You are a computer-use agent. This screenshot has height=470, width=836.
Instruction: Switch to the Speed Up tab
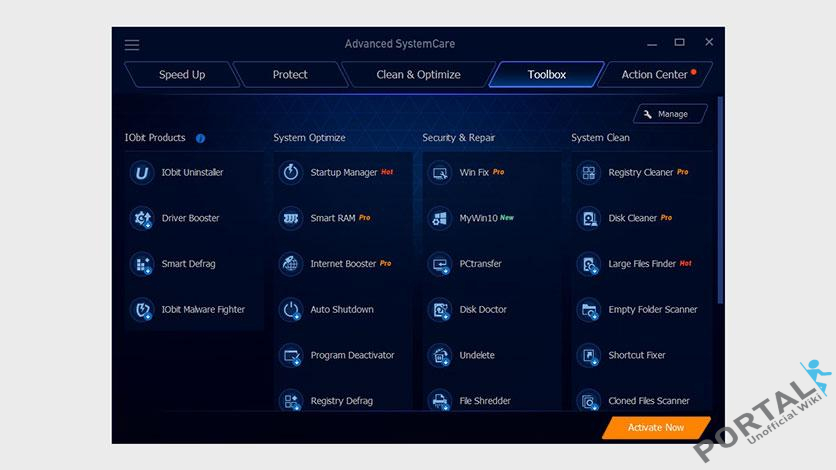click(182, 75)
